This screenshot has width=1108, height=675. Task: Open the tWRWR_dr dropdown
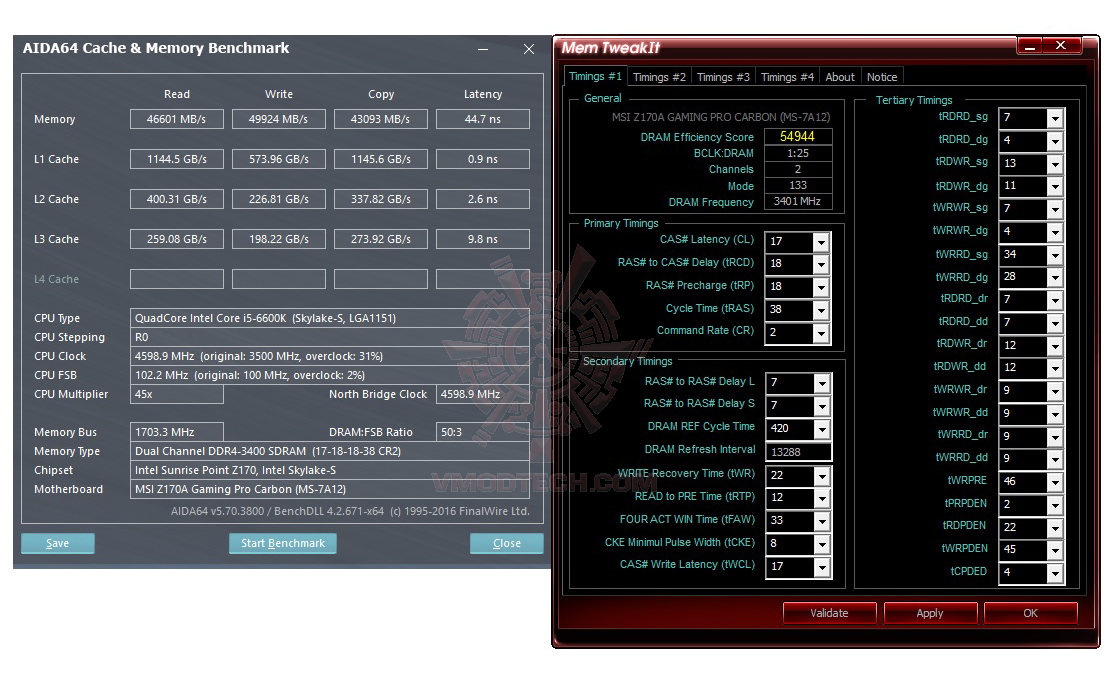click(1055, 391)
